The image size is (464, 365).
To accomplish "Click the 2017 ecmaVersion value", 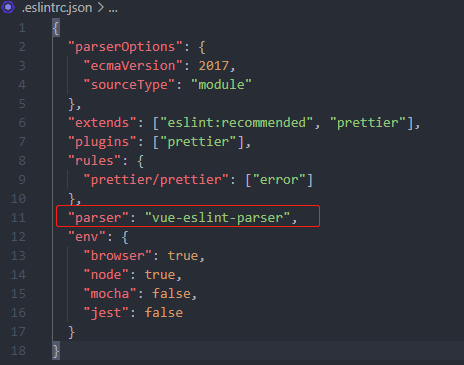I will pyautogui.click(x=214, y=66).
